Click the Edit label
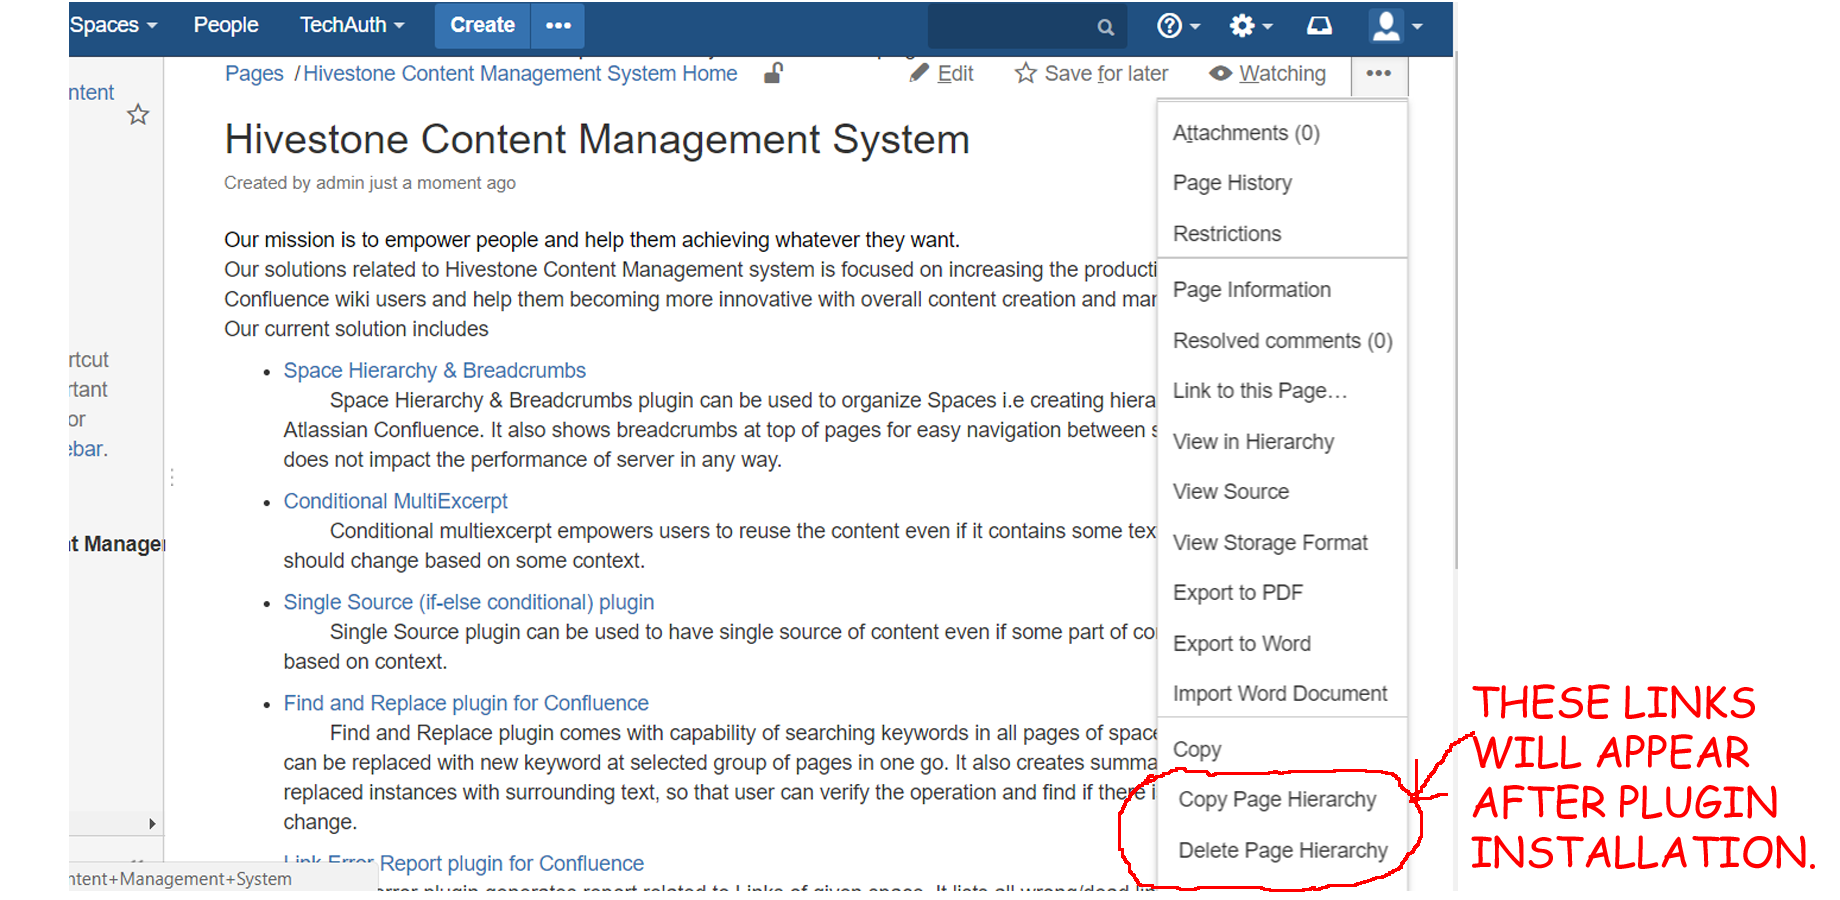The height and width of the screenshot is (900, 1840). coord(955,74)
